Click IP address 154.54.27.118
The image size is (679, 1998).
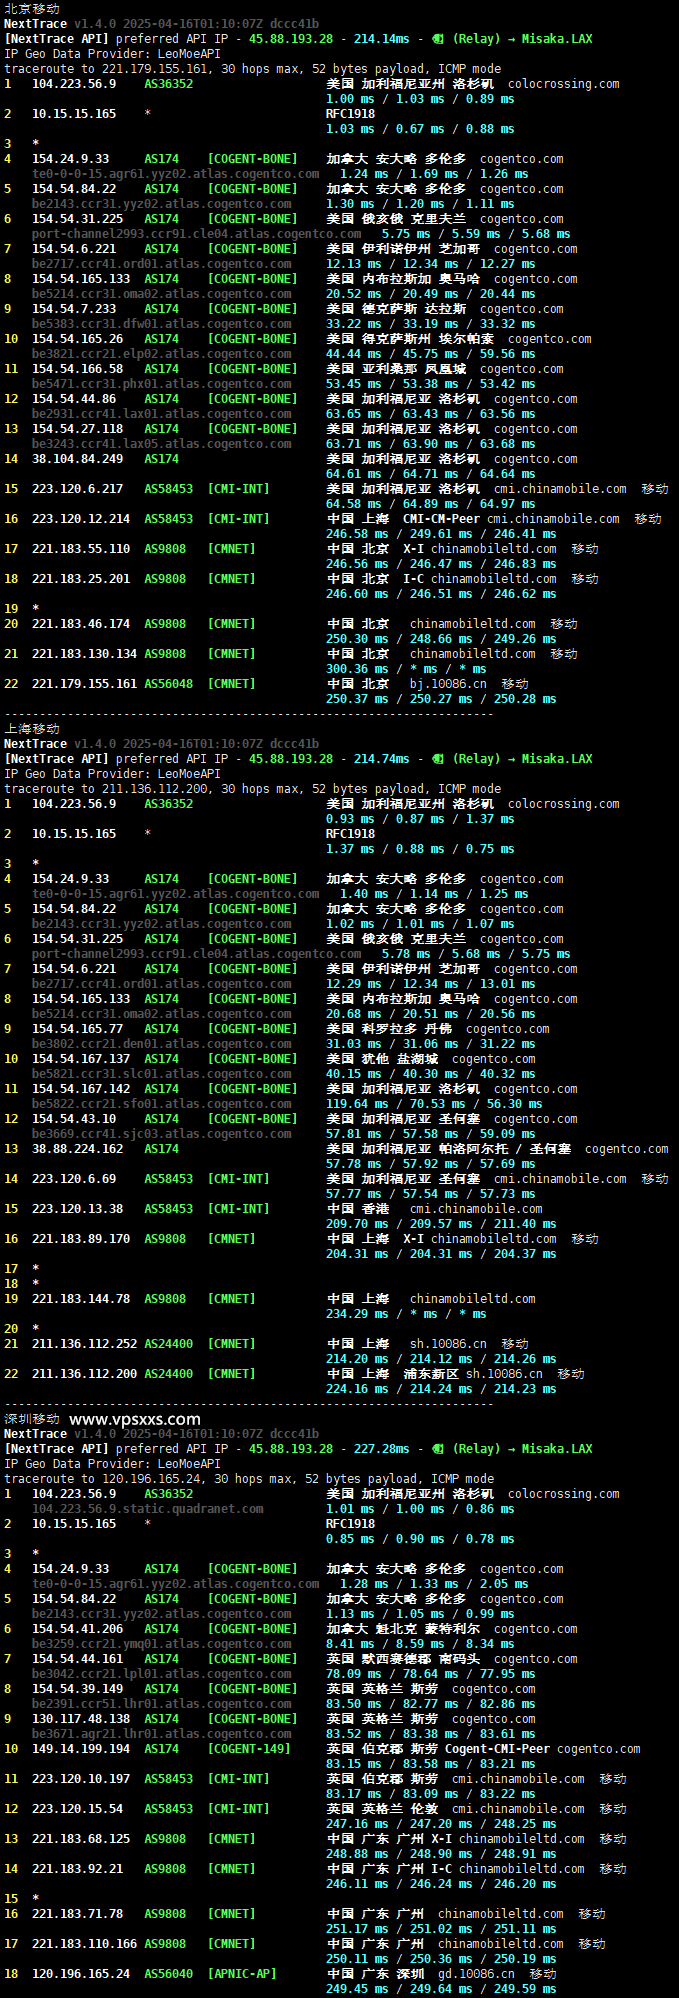(x=77, y=429)
